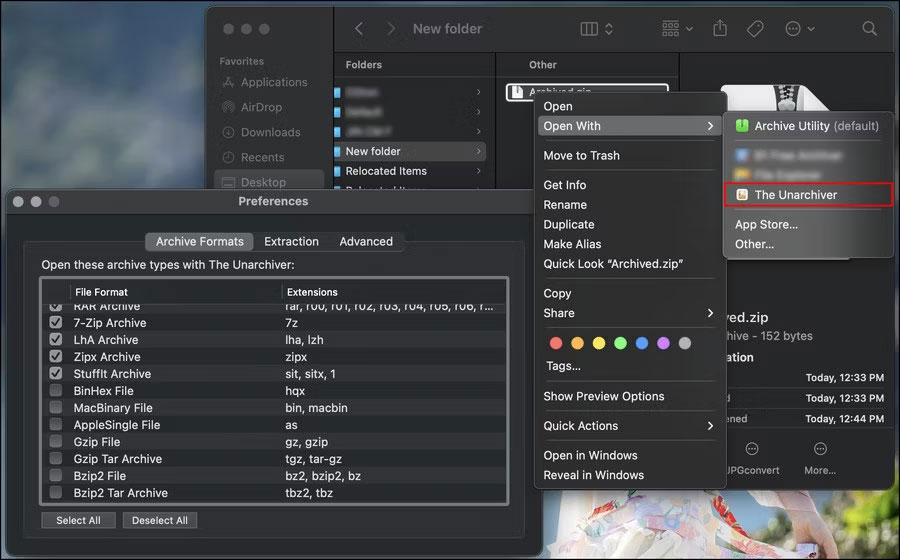The image size is (900, 560).
Task: Click the JPGconvert quick action icon
Action: tap(752, 449)
